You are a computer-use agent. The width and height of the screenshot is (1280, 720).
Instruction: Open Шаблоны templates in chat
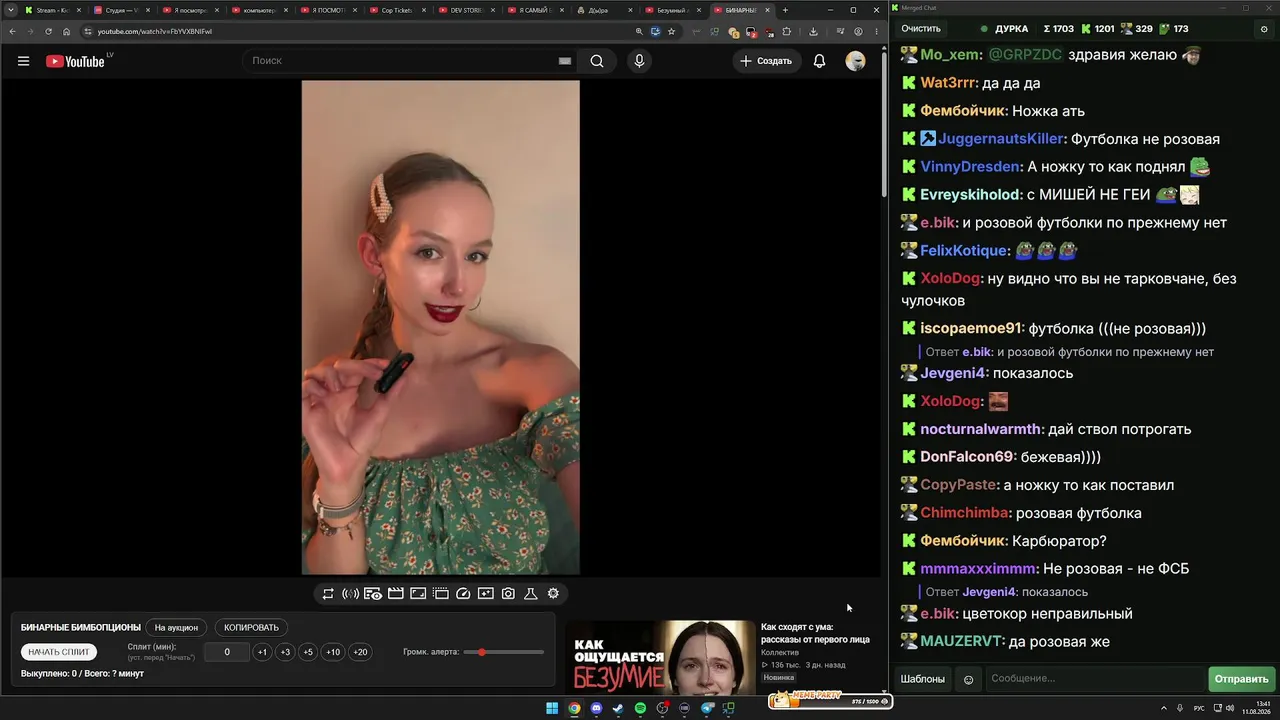click(922, 679)
